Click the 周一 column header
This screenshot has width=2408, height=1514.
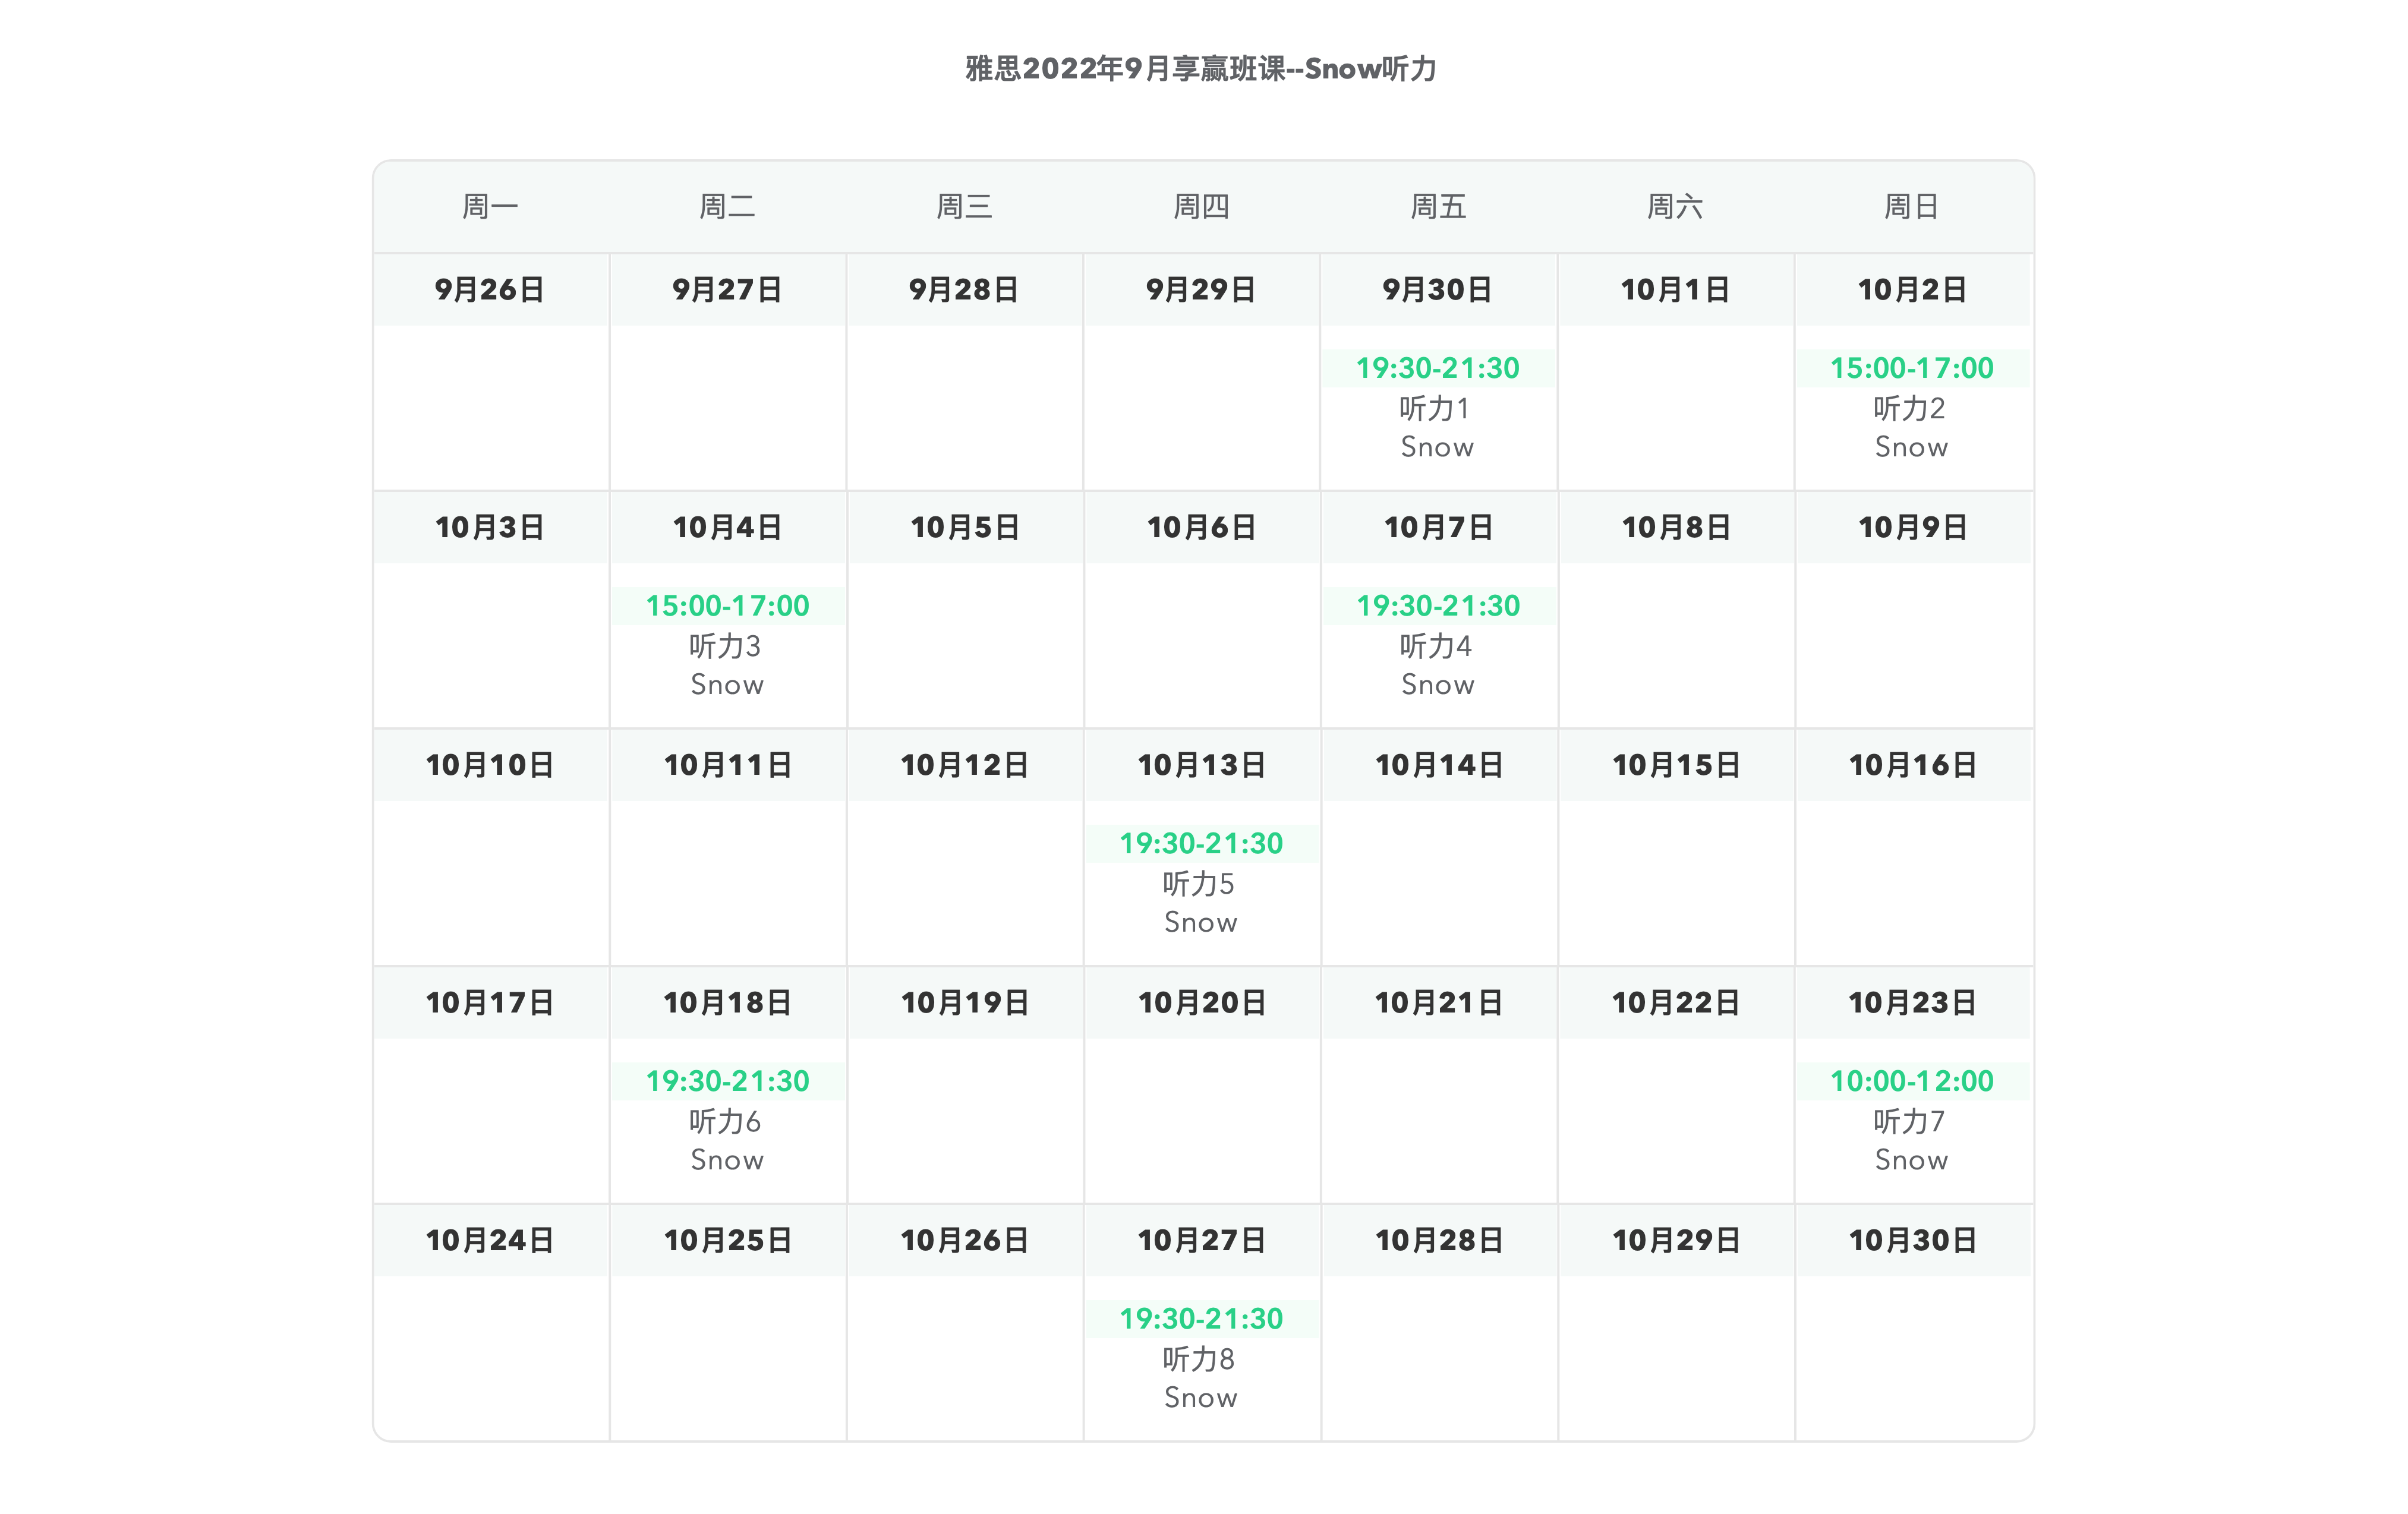[x=490, y=207]
